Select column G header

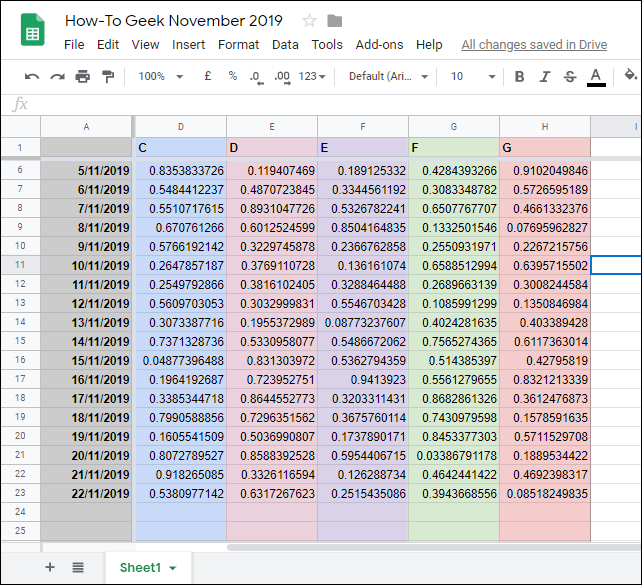[454, 127]
